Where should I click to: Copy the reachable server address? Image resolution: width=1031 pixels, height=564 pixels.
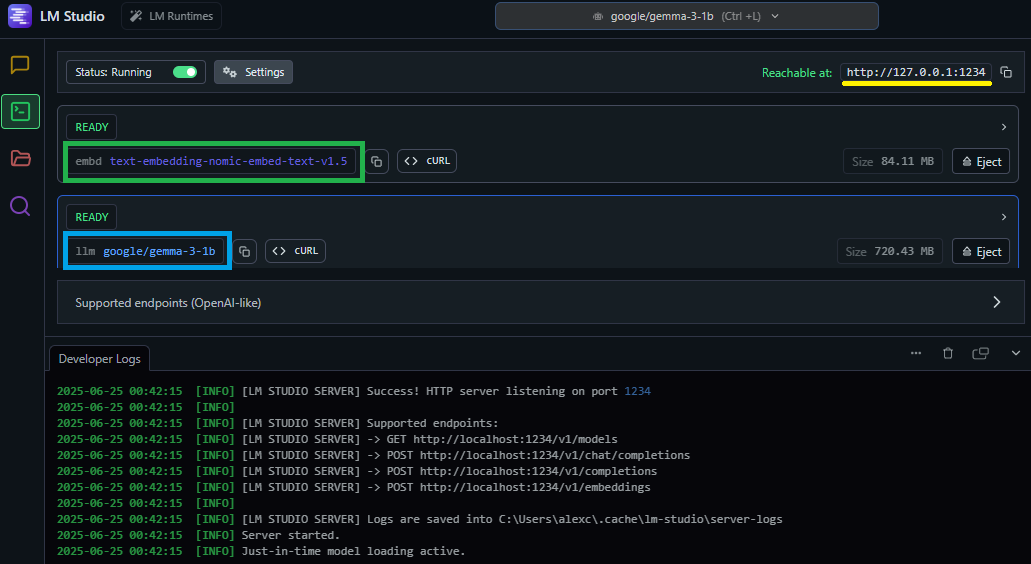point(1006,72)
